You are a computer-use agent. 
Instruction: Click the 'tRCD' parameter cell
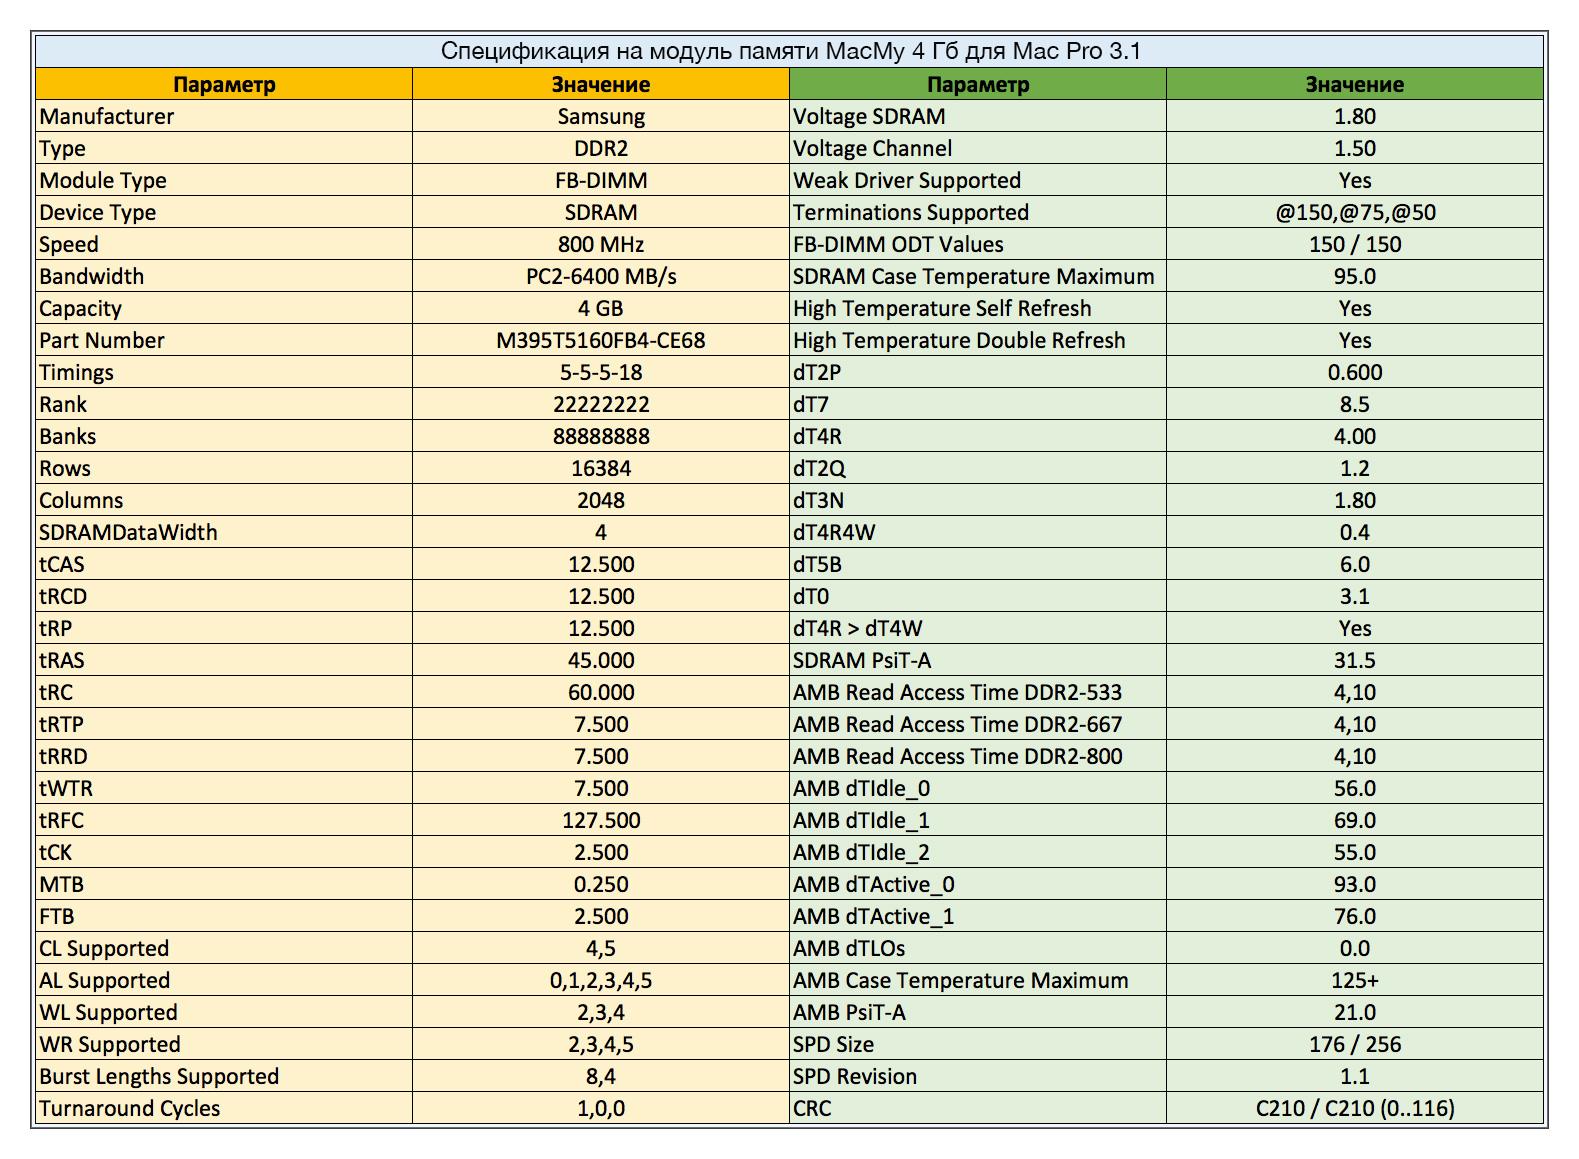coord(224,596)
